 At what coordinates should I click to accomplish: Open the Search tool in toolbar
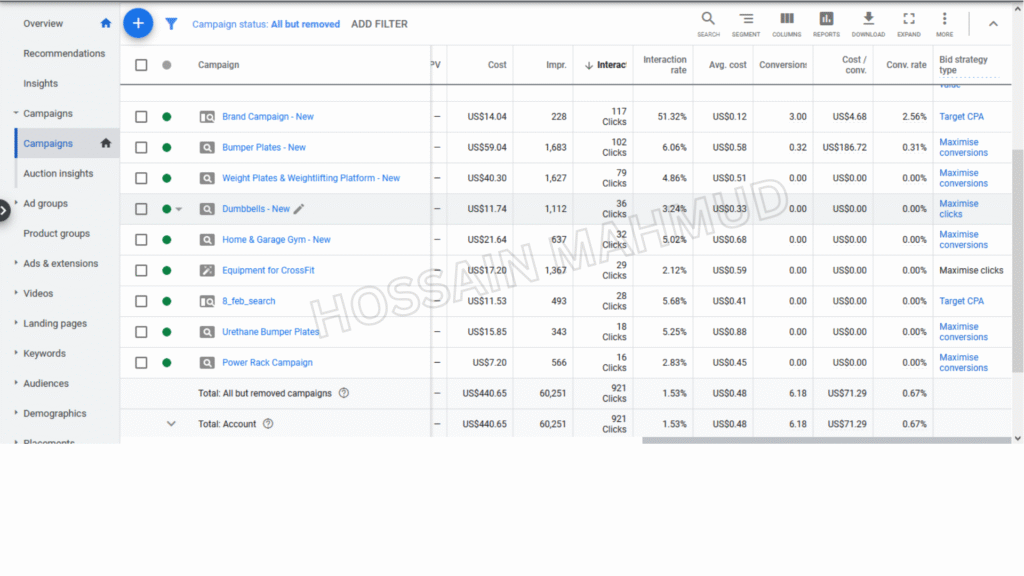[708, 24]
